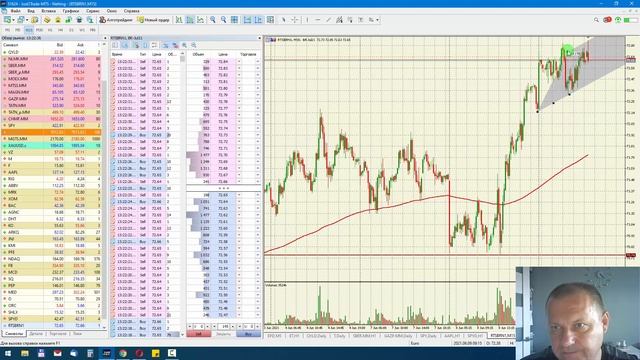This screenshot has height=360, width=640.
Task: Select the equidistant channel tool
Action: click(339, 20)
